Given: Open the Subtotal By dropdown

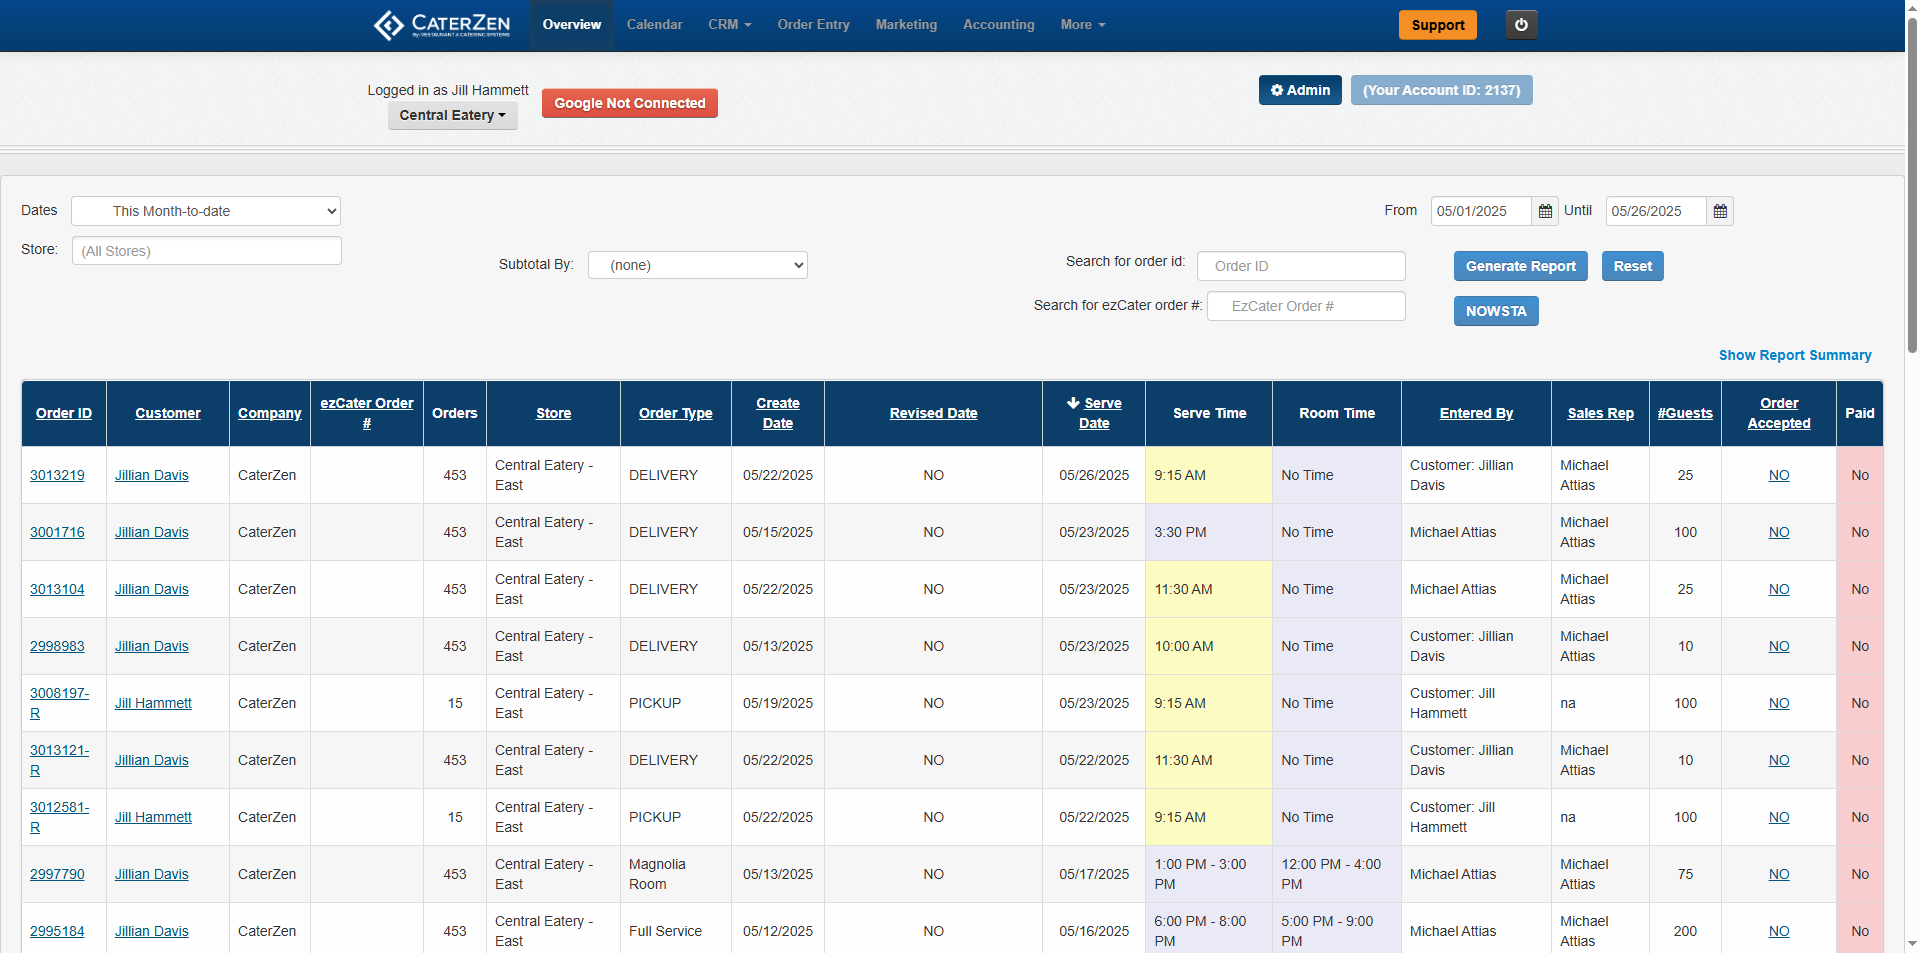Looking at the screenshot, I should pyautogui.click(x=697, y=265).
